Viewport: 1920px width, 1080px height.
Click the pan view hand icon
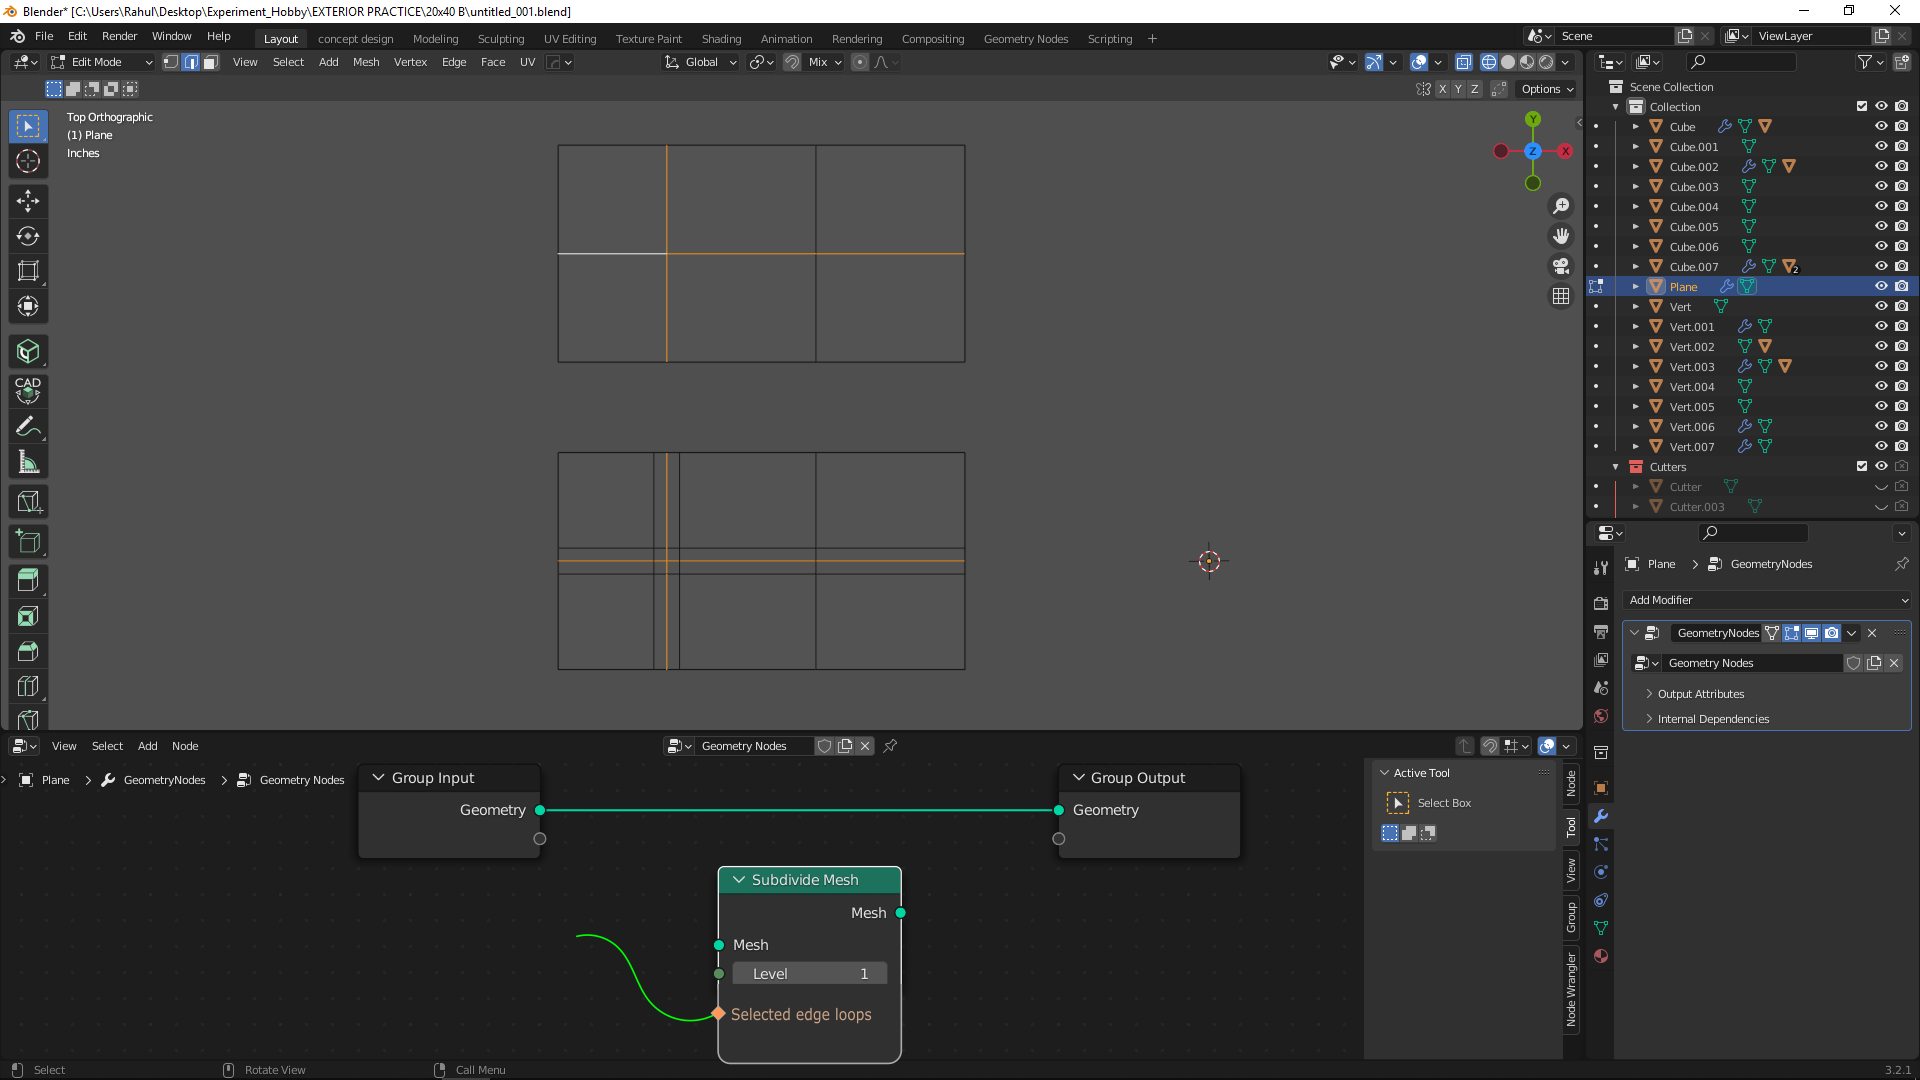(1561, 236)
